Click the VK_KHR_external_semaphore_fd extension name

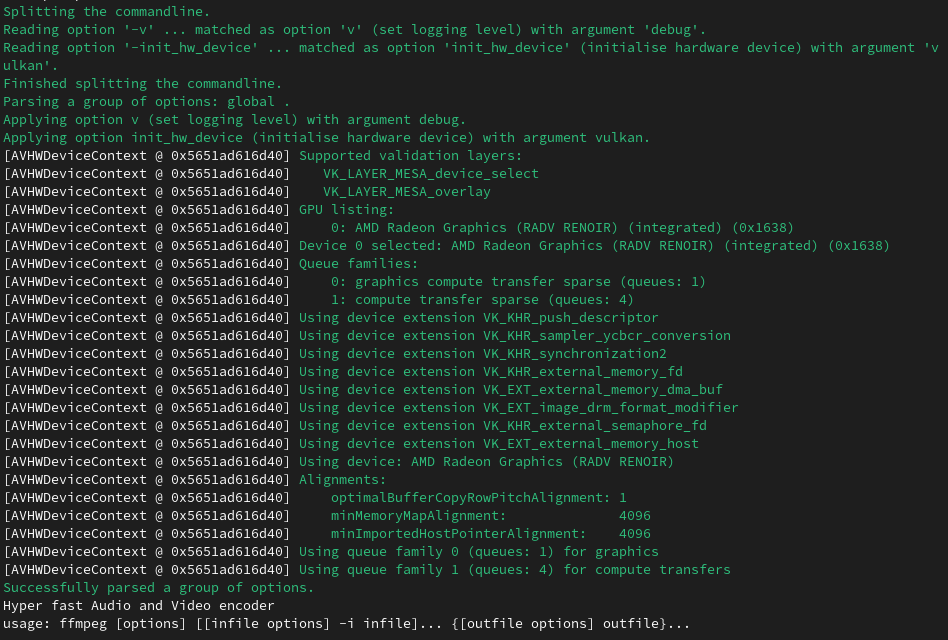tap(595, 425)
